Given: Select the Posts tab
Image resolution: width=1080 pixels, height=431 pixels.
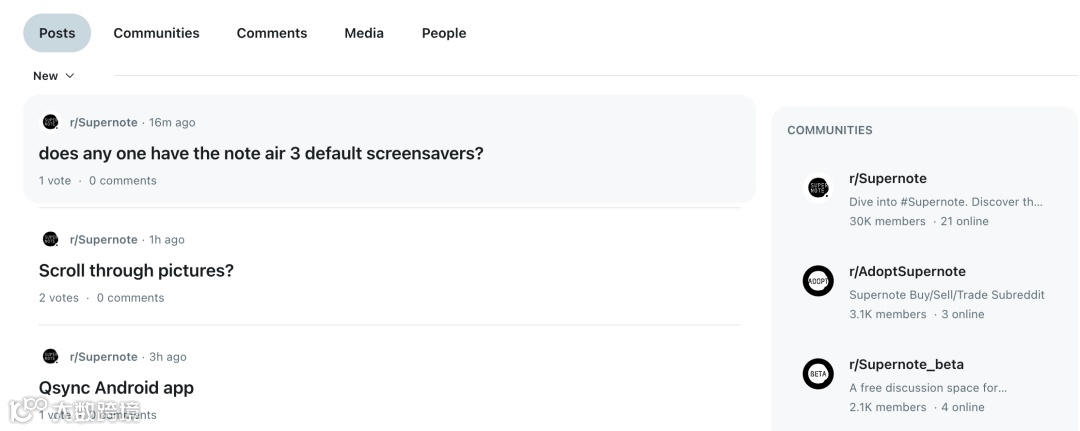Looking at the screenshot, I should pyautogui.click(x=57, y=33).
